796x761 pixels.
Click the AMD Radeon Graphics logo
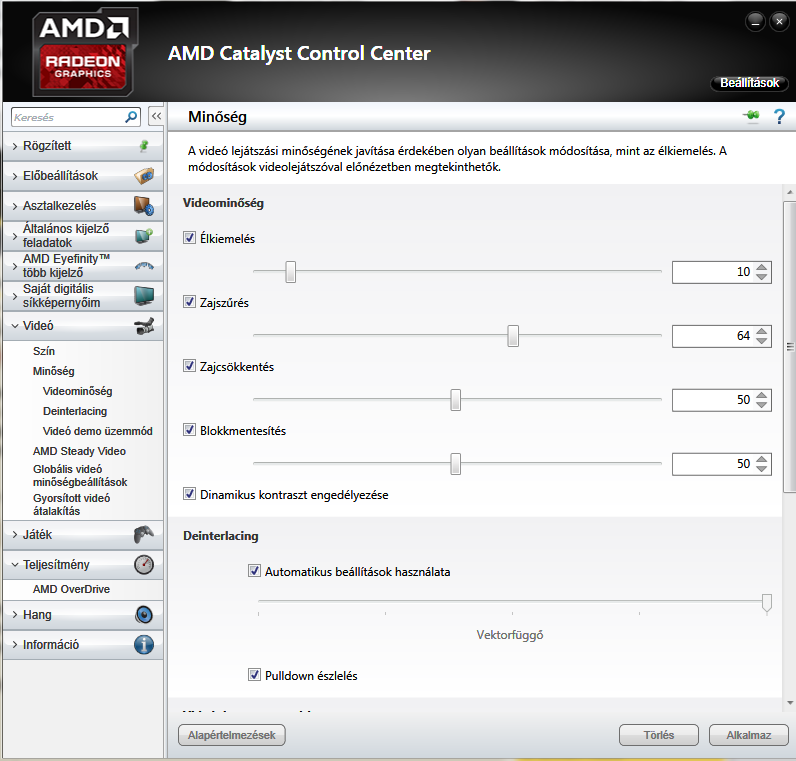[x=85, y=52]
